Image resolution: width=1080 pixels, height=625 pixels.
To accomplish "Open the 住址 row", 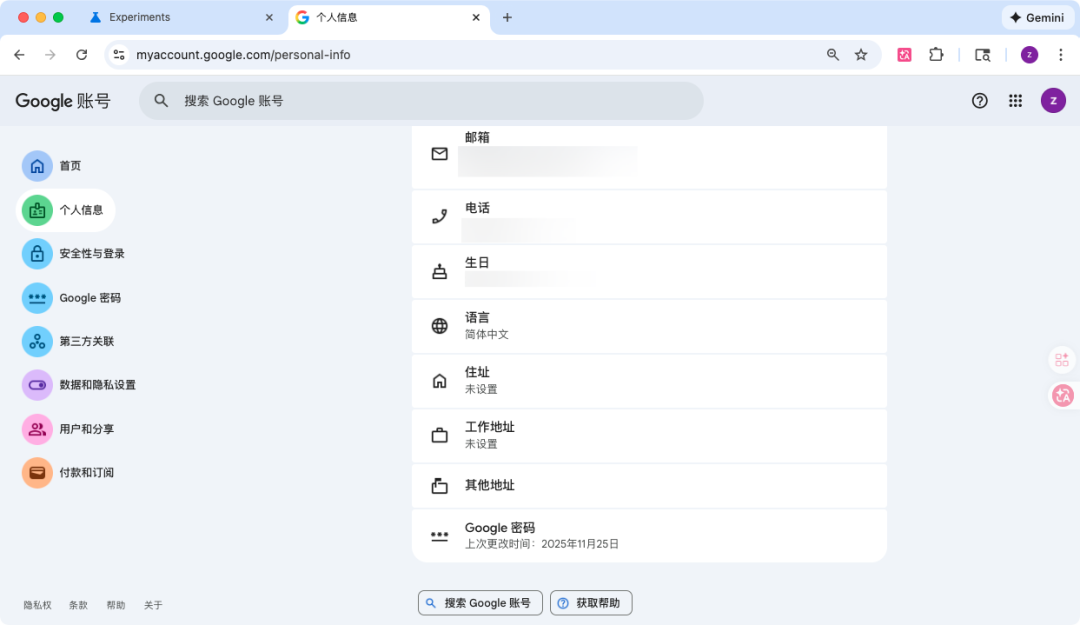I will coord(649,380).
